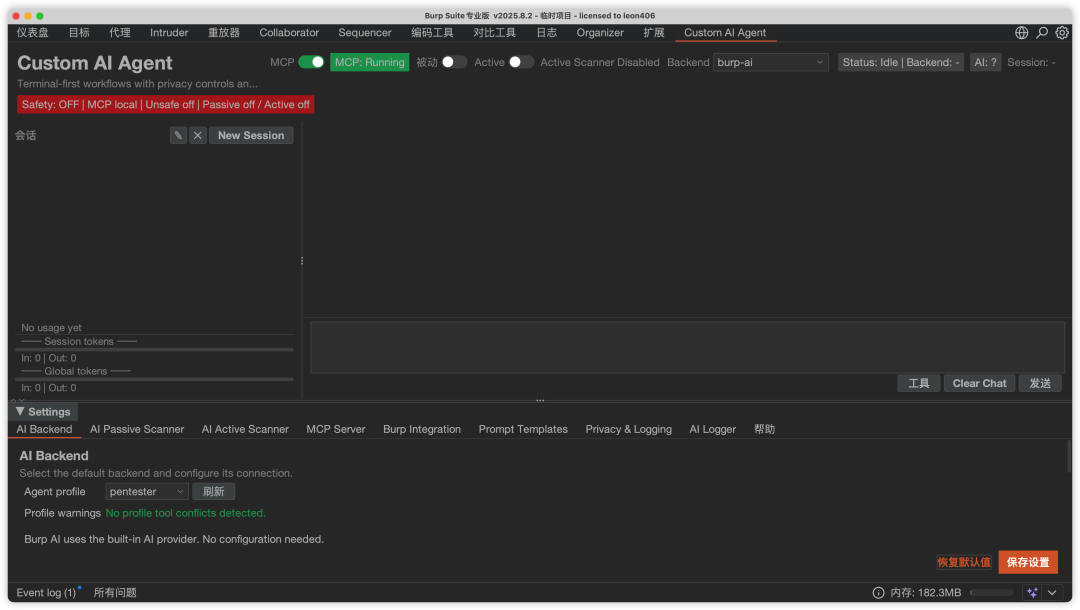The width and height of the screenshot is (1080, 610).
Task: Open the Burp Integration settings tab
Action: pyautogui.click(x=422, y=430)
